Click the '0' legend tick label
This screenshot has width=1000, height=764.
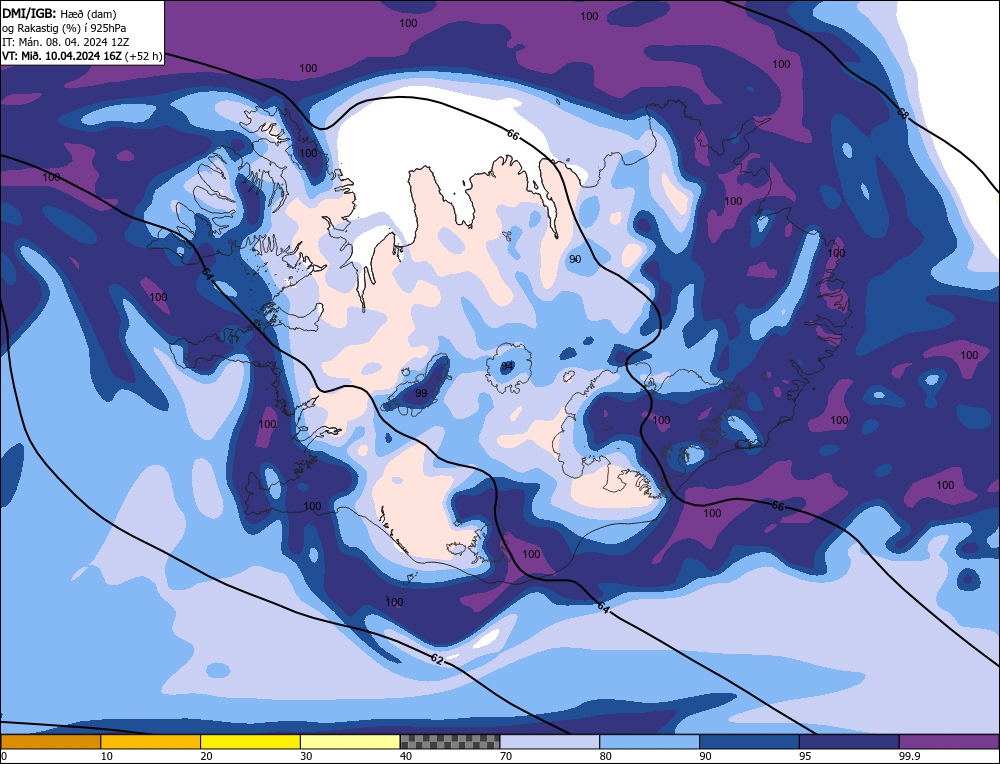pos(4,756)
